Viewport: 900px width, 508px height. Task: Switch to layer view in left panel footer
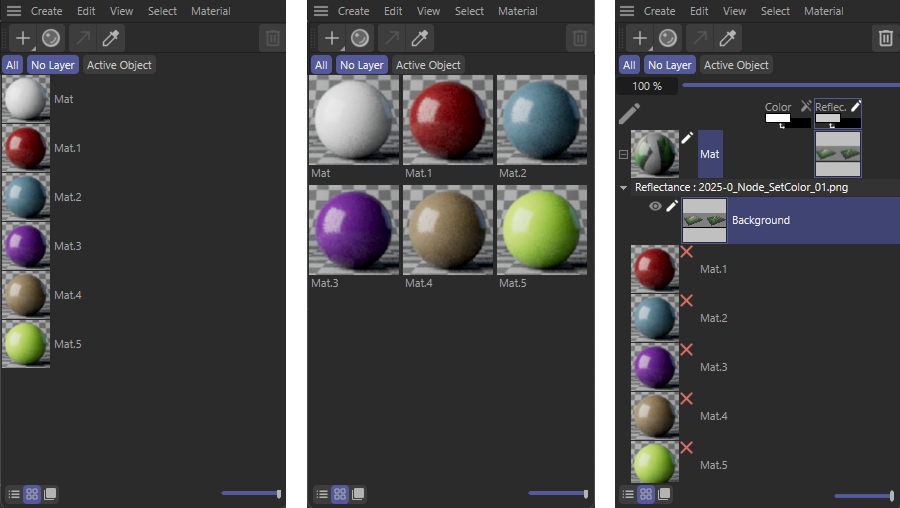[50, 494]
